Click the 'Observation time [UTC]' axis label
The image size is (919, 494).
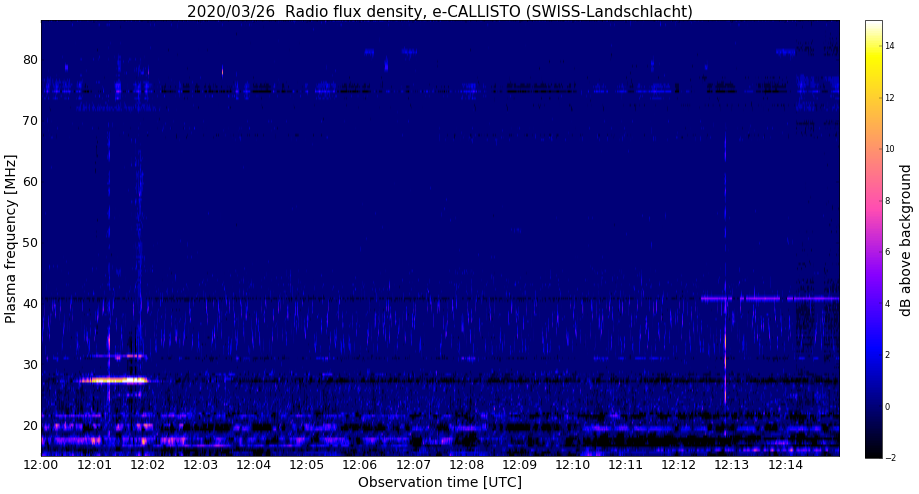tap(440, 482)
